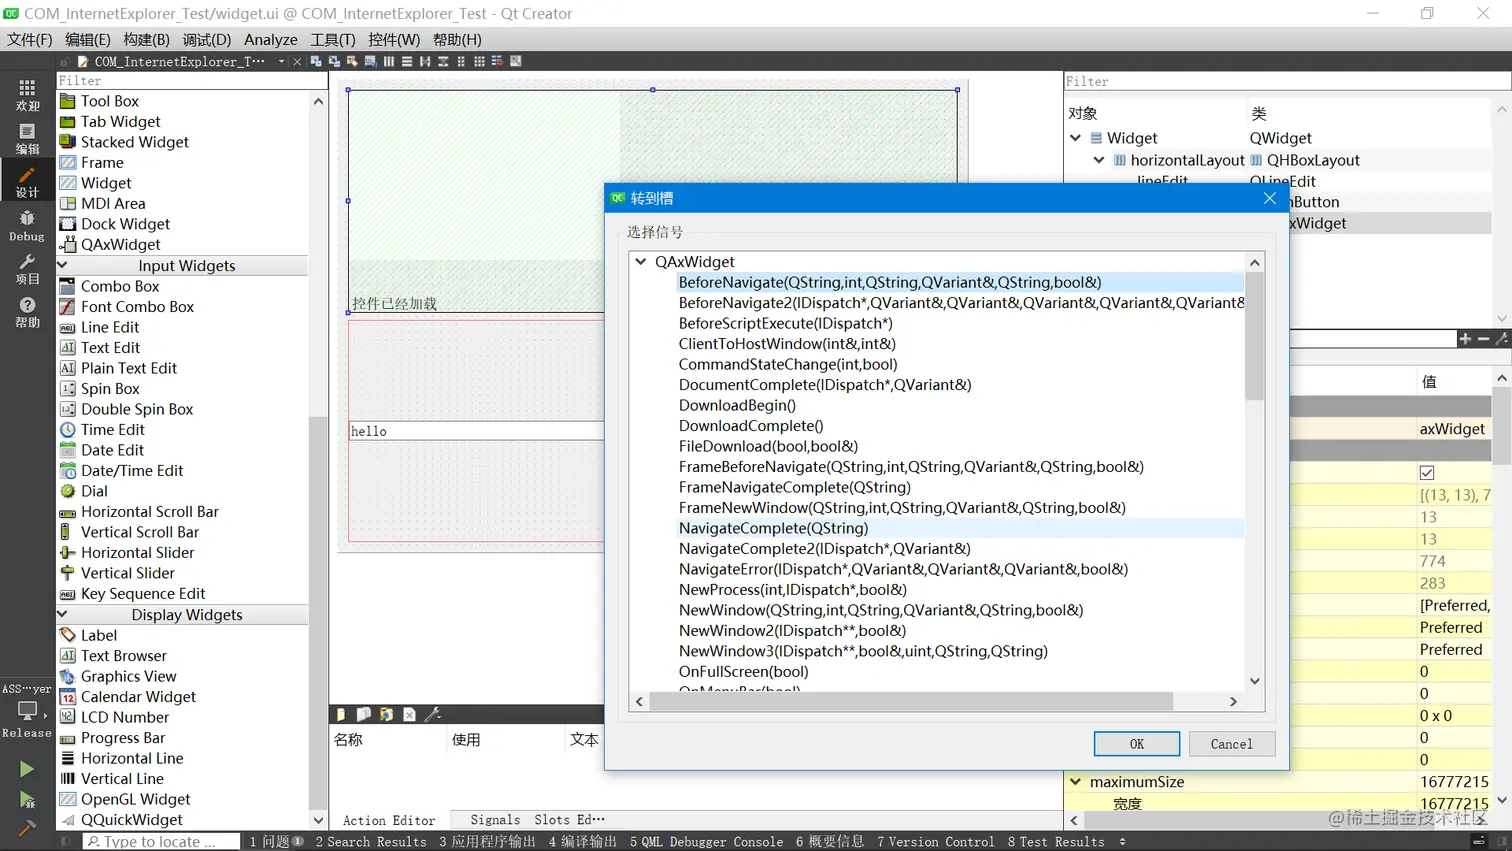Start debugging with the play-bug button
The height and width of the screenshot is (851, 1512).
pos(27,799)
